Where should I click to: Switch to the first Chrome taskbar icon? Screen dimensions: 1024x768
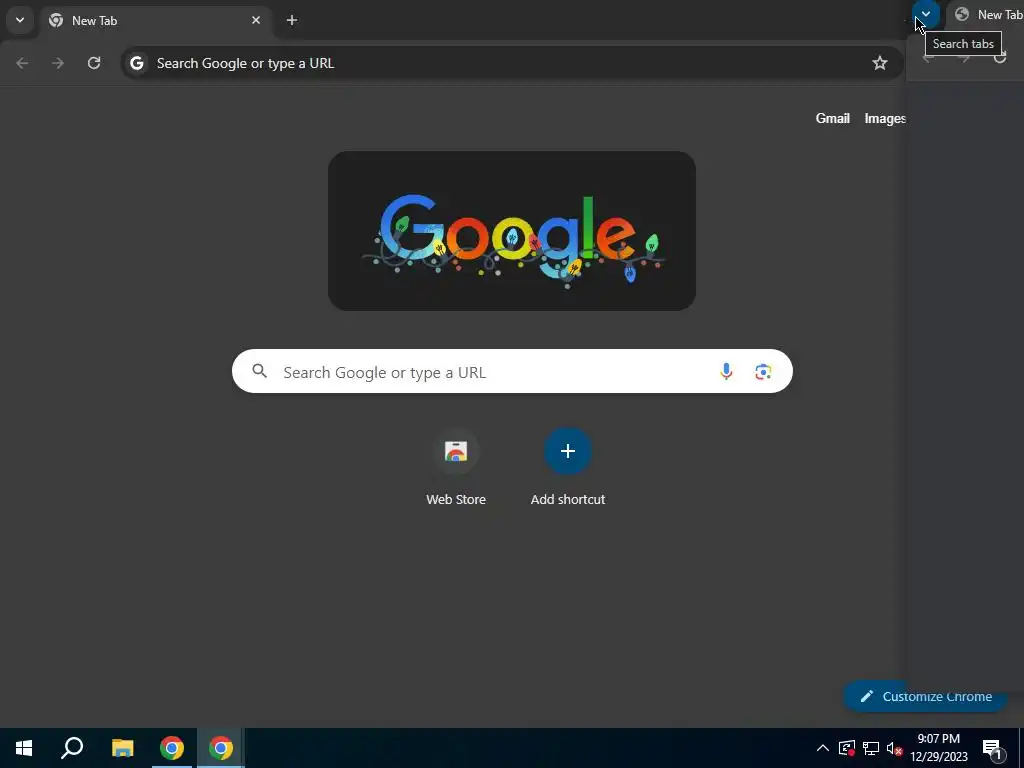(172, 748)
